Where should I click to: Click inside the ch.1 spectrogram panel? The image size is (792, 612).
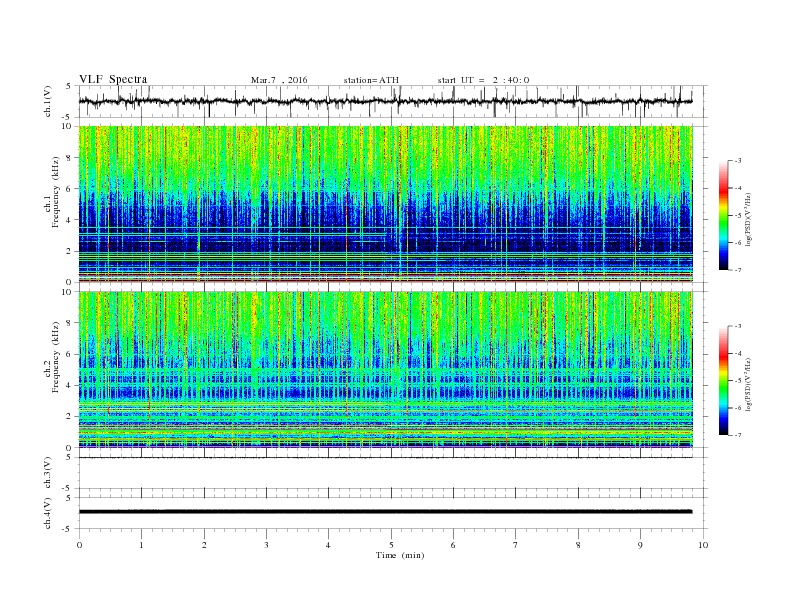pos(385,204)
